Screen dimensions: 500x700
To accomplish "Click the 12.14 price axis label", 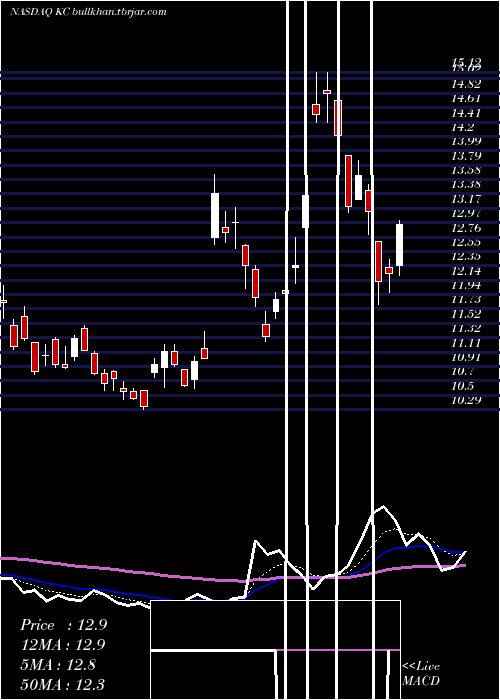I will point(466,271).
